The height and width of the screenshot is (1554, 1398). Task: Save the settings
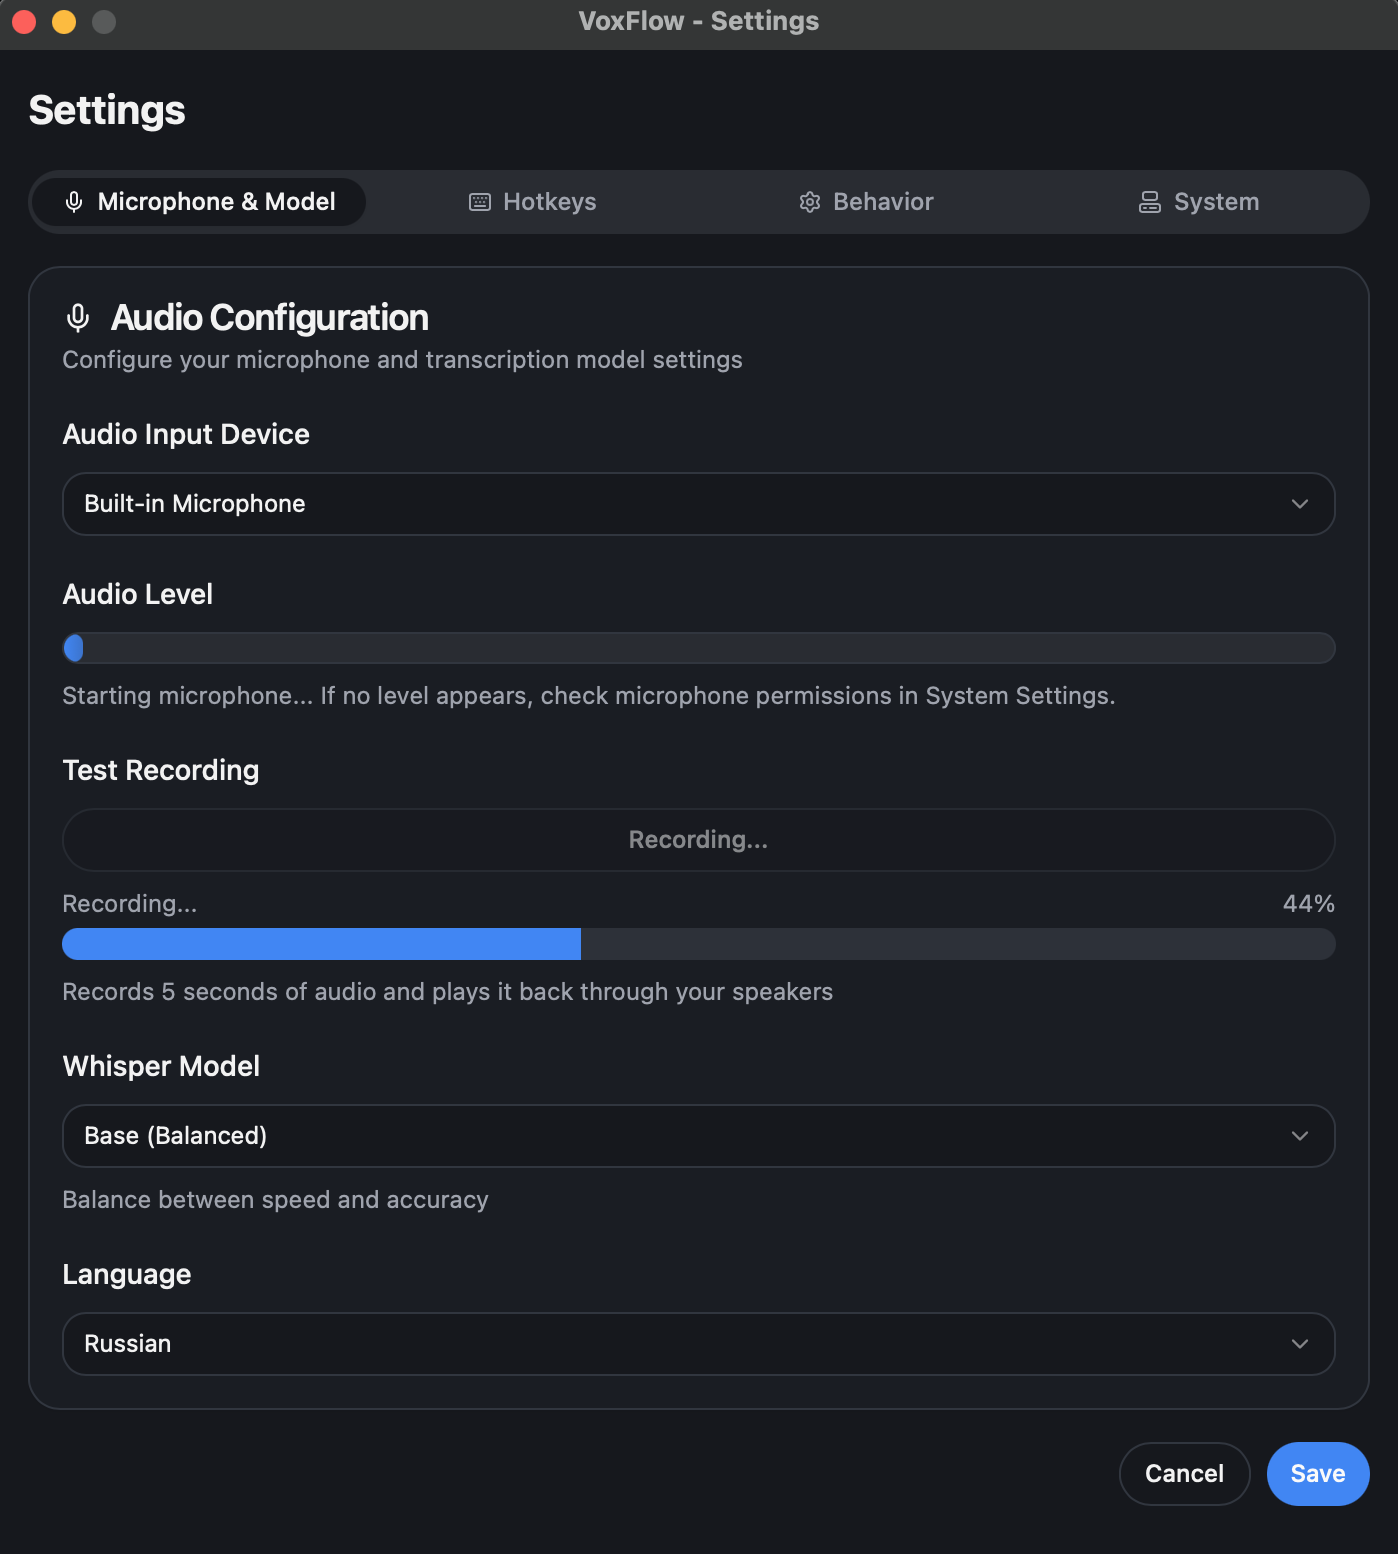pyautogui.click(x=1317, y=1473)
